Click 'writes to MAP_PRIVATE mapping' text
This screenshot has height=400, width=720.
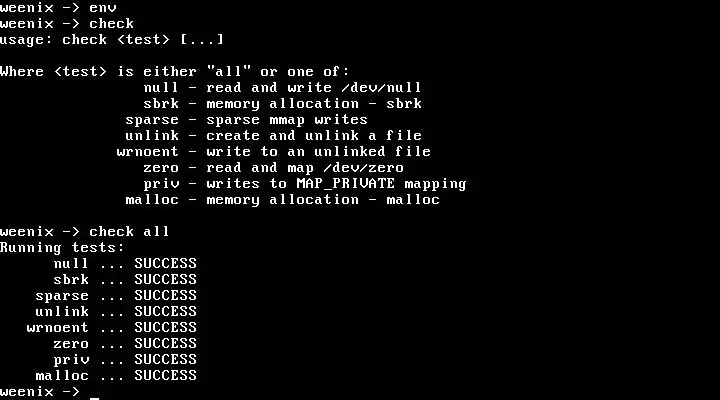336,184
